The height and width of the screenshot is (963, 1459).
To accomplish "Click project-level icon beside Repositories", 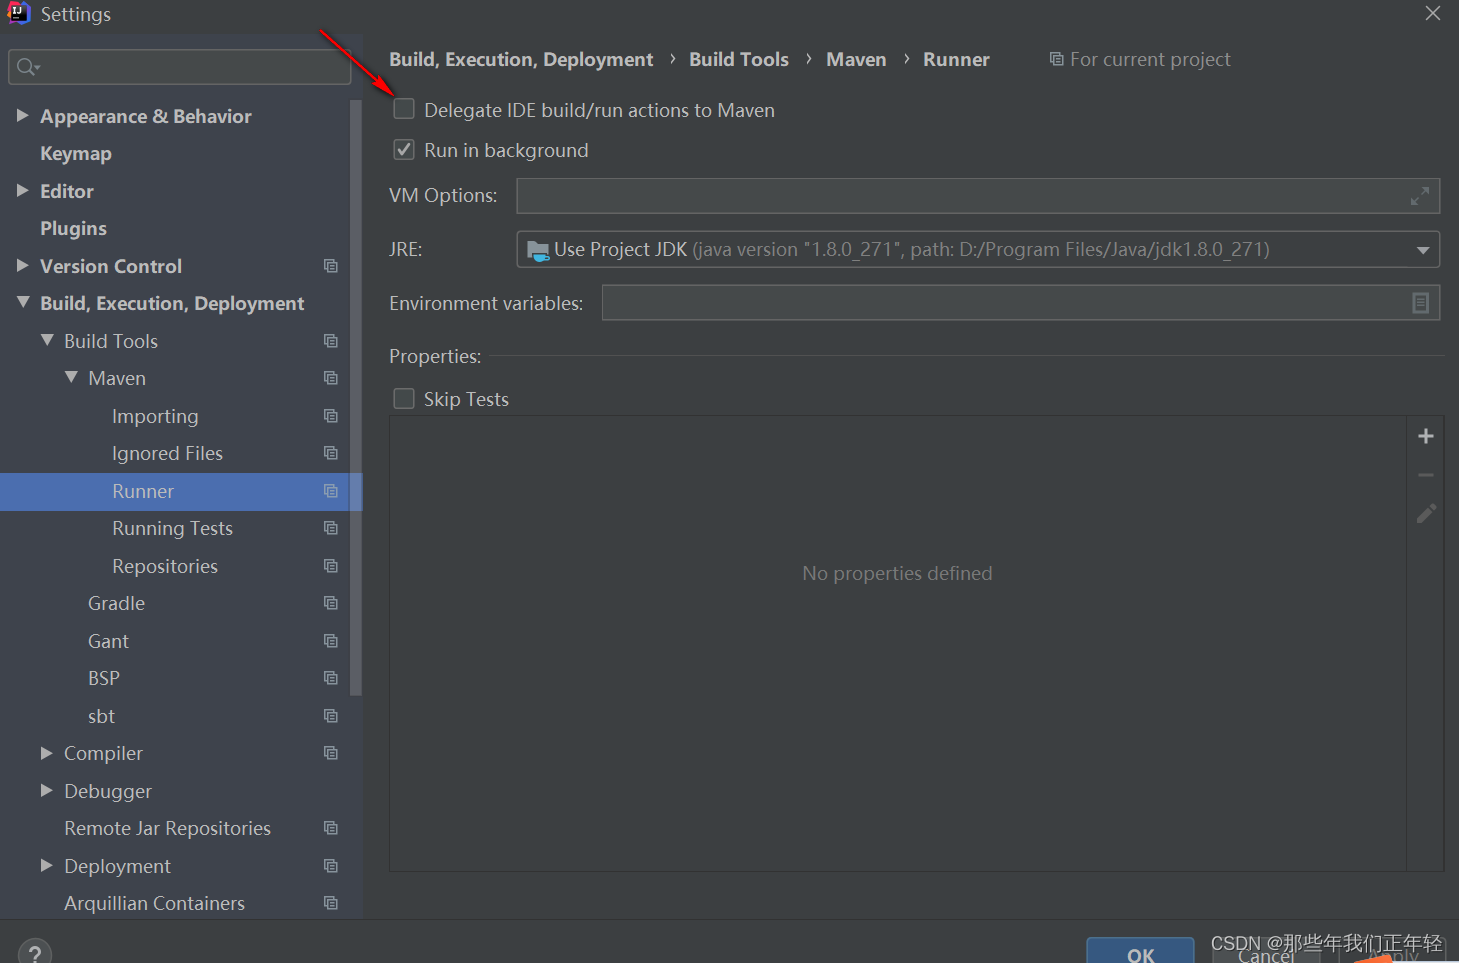I will coord(331,566).
